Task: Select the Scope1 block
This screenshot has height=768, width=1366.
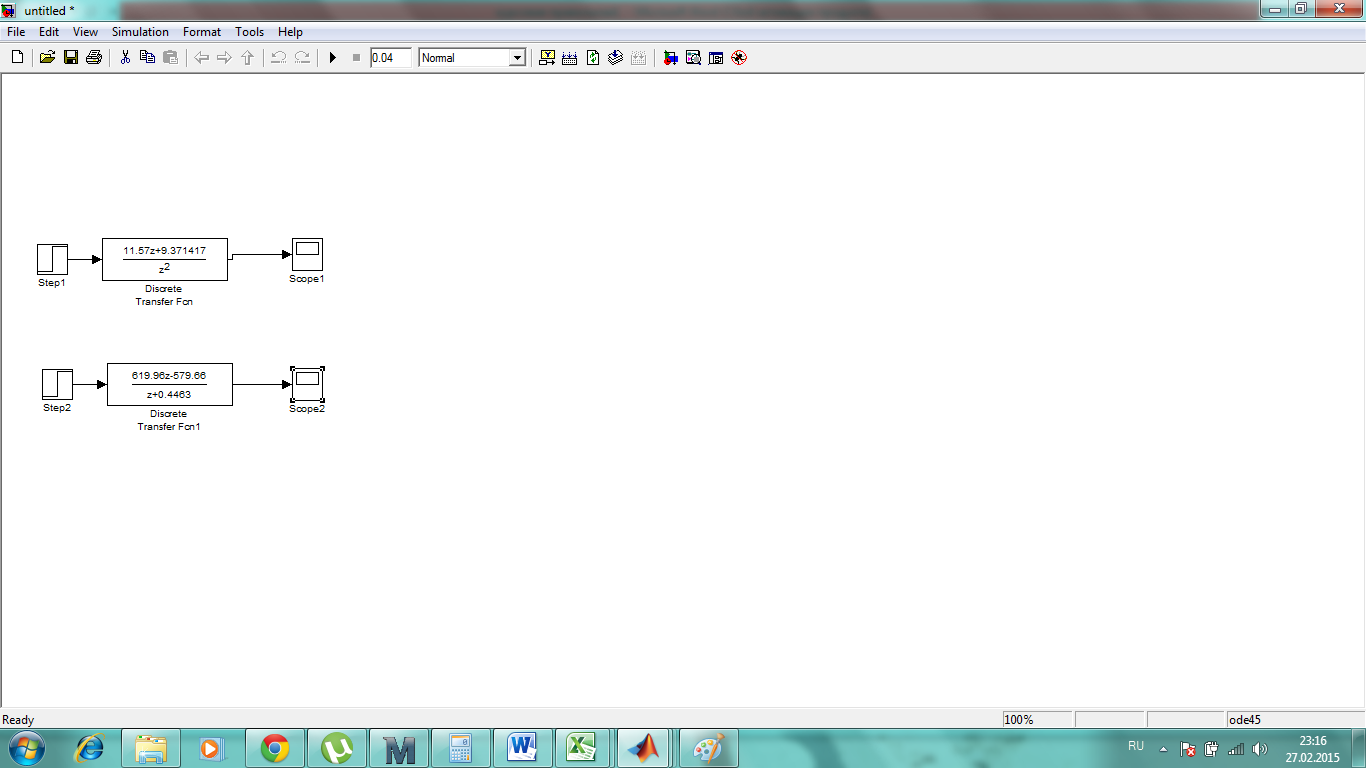Action: click(307, 254)
